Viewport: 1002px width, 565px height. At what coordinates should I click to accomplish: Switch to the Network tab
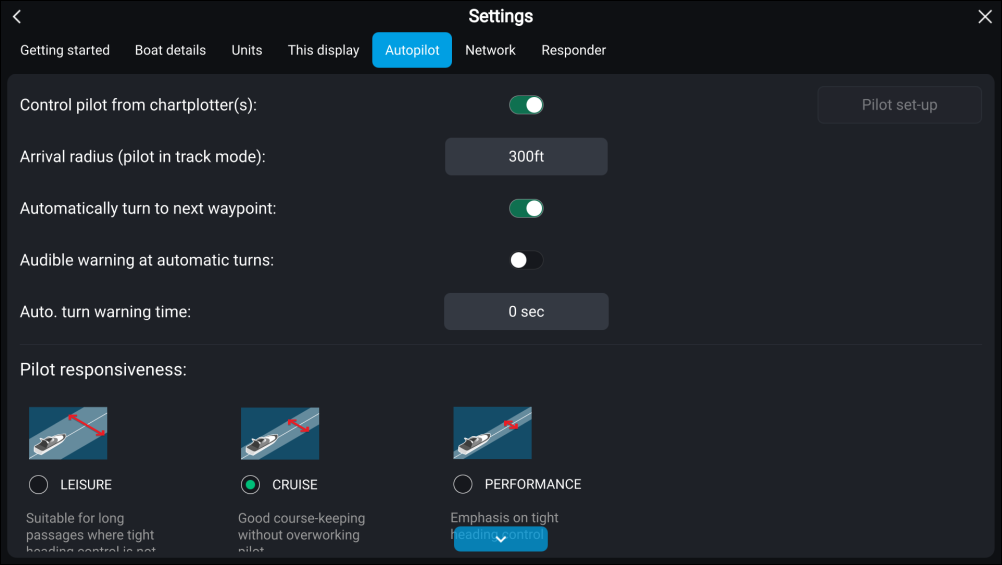pyautogui.click(x=490, y=50)
